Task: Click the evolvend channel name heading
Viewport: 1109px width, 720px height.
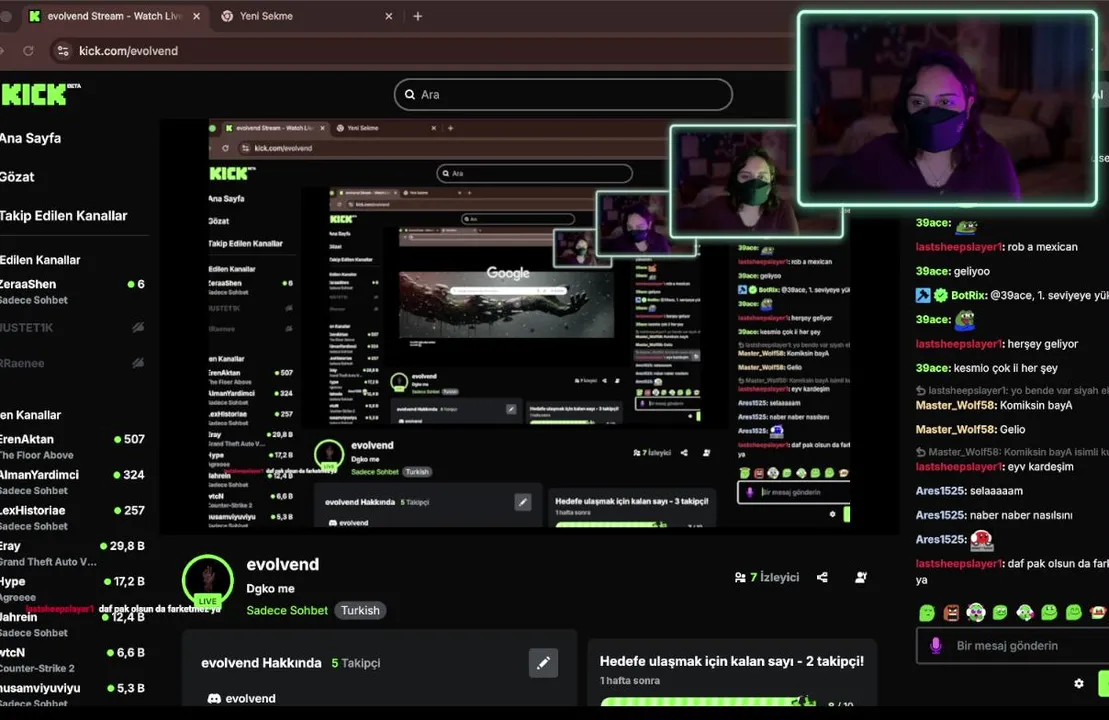Action: 283,564
